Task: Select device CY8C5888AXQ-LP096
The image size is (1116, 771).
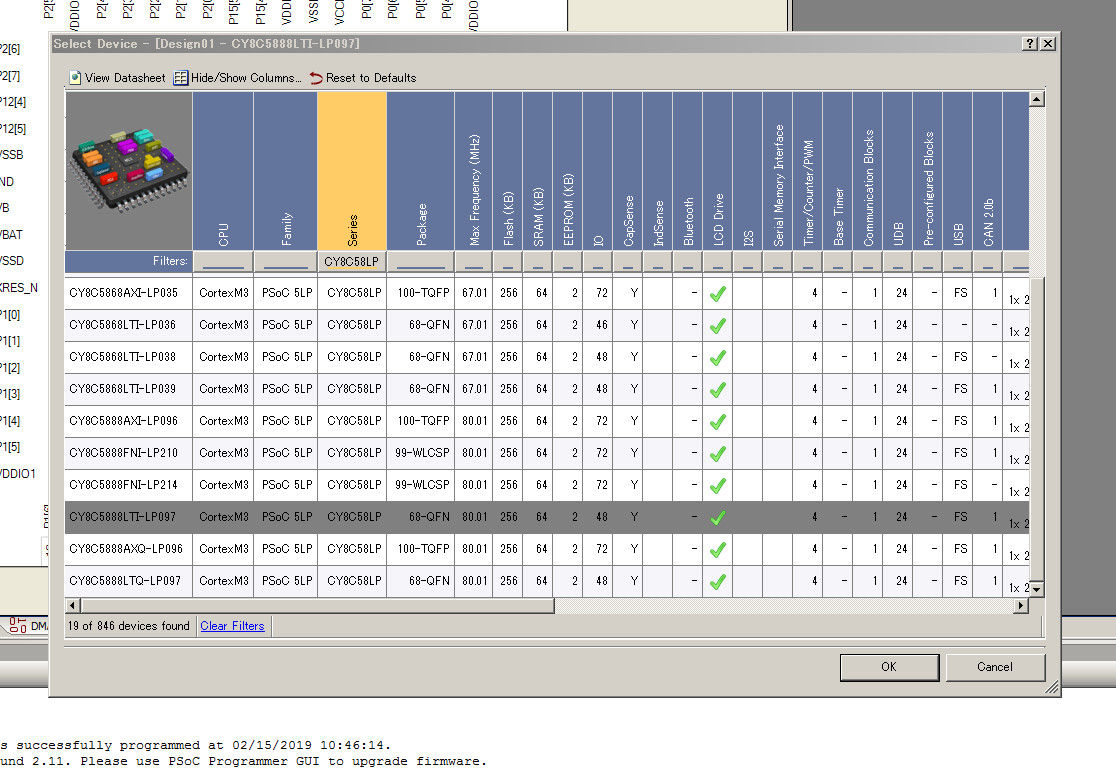Action: [x=126, y=550]
